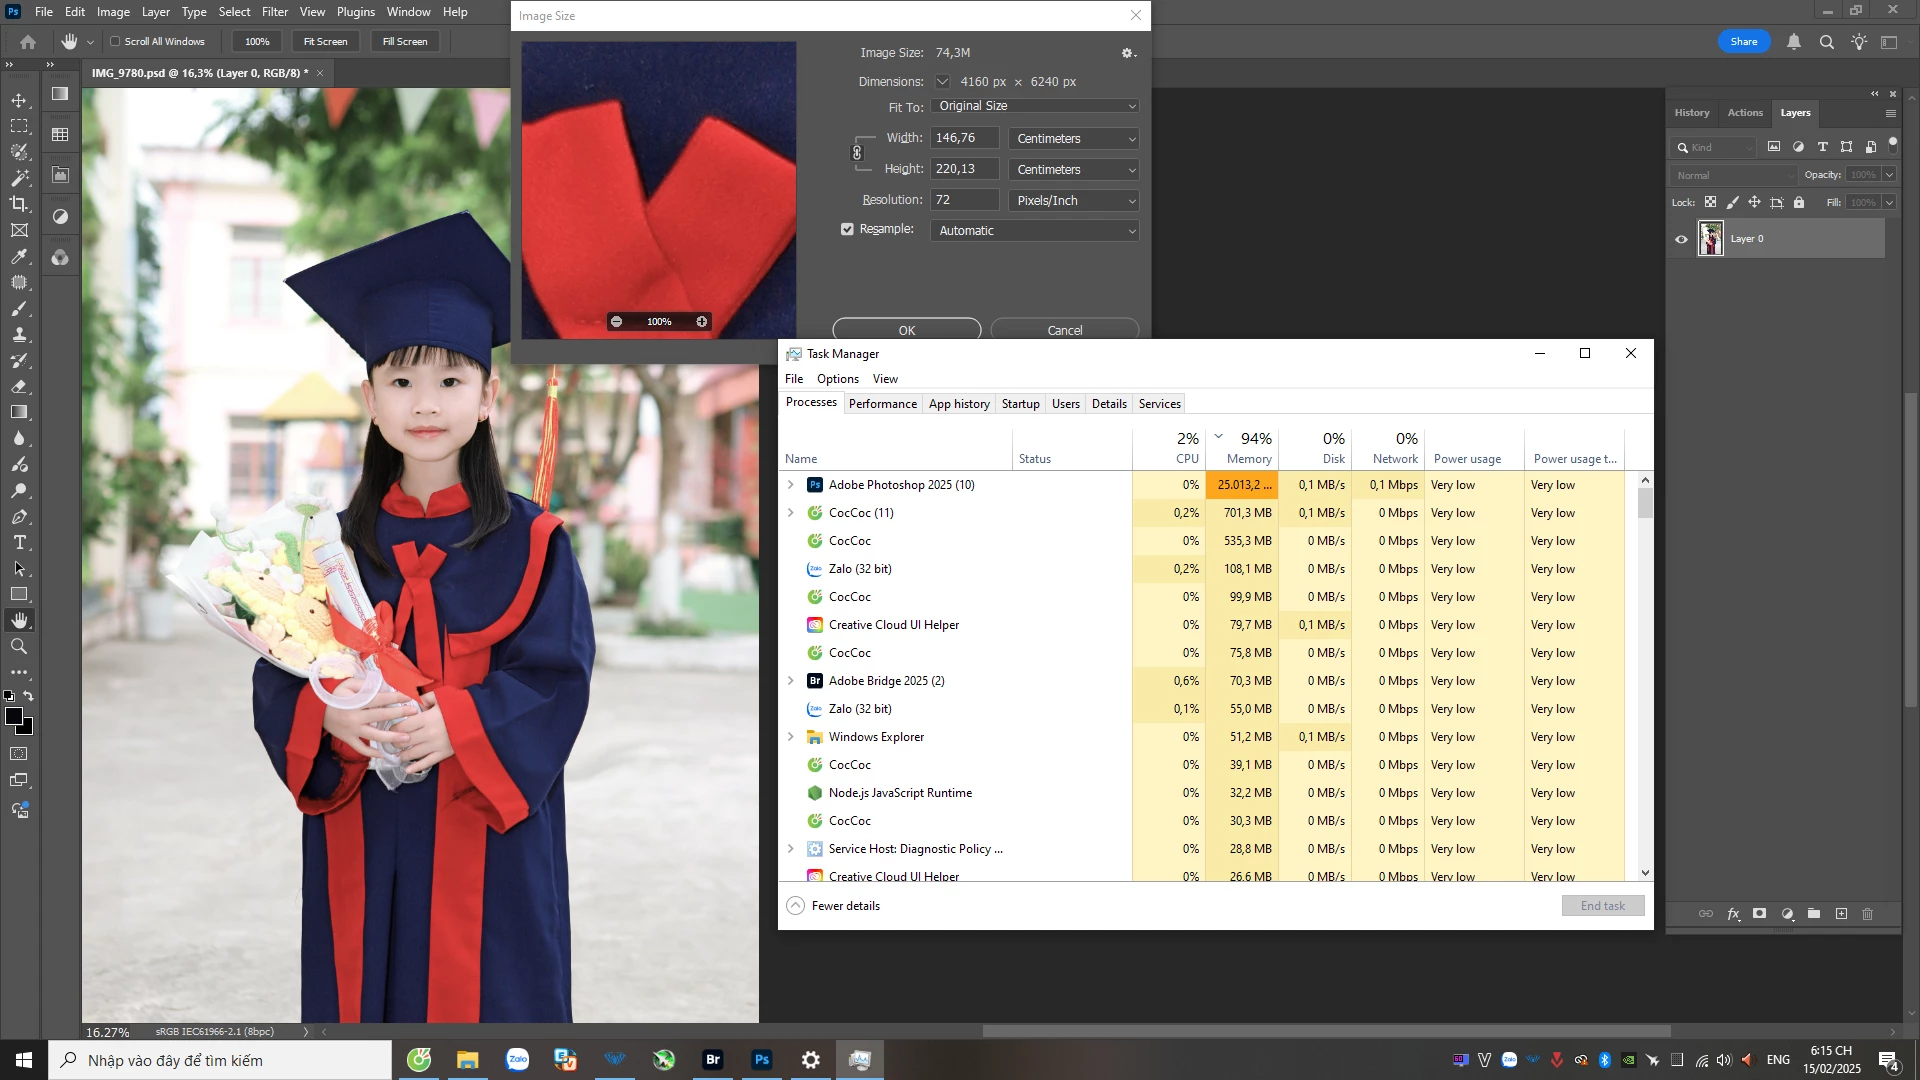The image size is (1920, 1080).
Task: Select the Eyedropper tool
Action: [19, 257]
